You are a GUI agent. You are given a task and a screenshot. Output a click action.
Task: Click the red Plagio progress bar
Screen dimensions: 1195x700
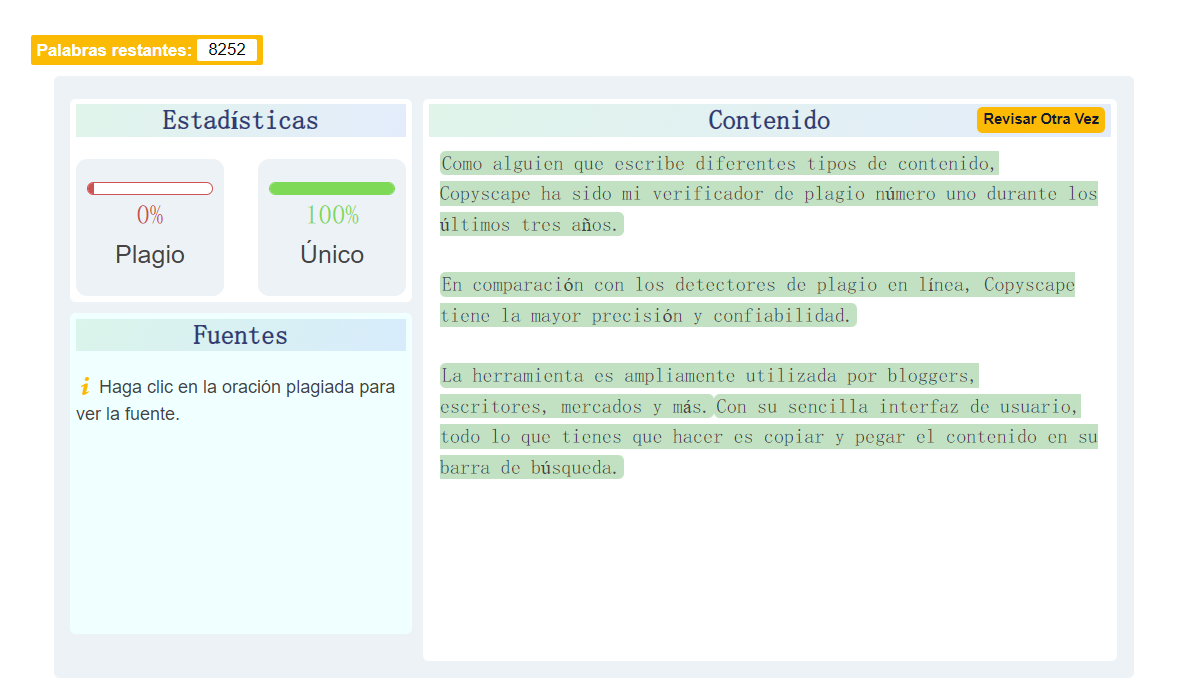150,188
